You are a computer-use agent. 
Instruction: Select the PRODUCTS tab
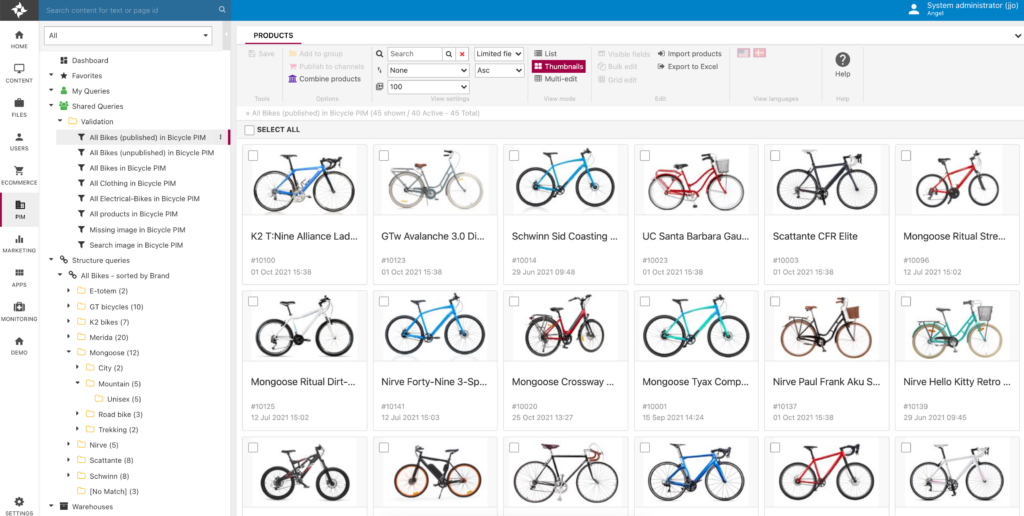[273, 35]
